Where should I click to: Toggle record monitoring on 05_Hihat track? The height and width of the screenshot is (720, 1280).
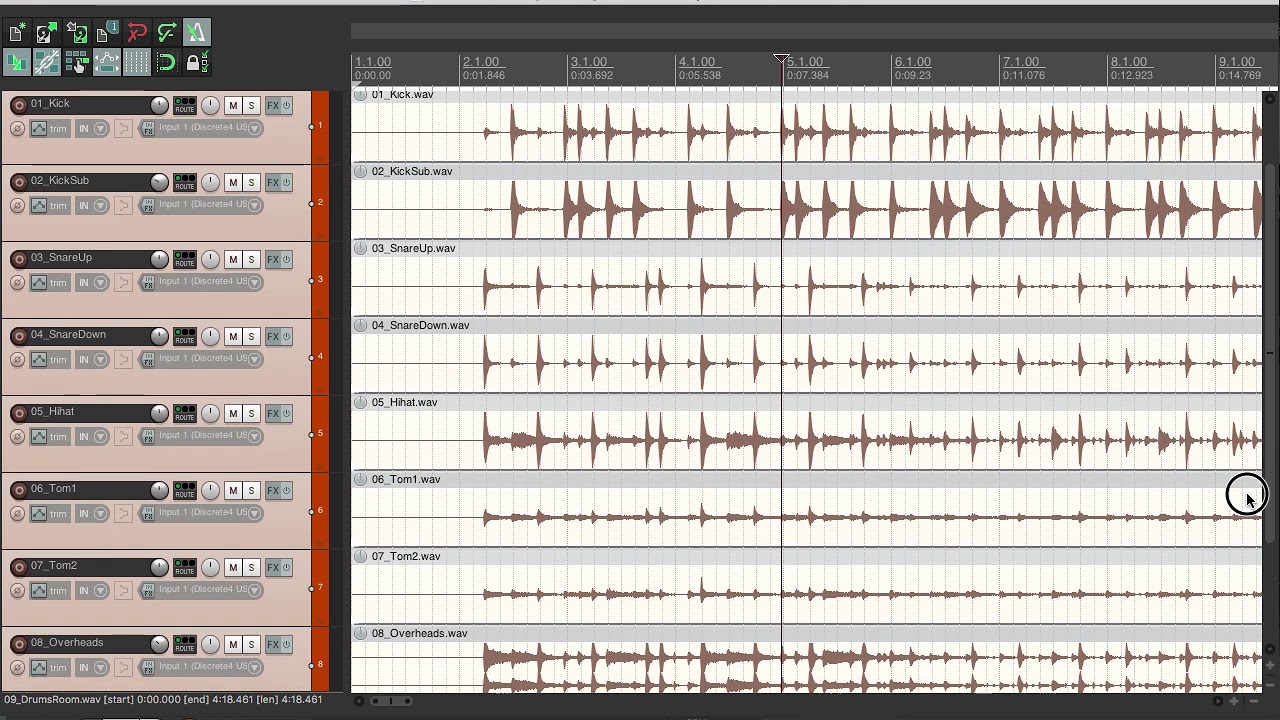tap(123, 436)
